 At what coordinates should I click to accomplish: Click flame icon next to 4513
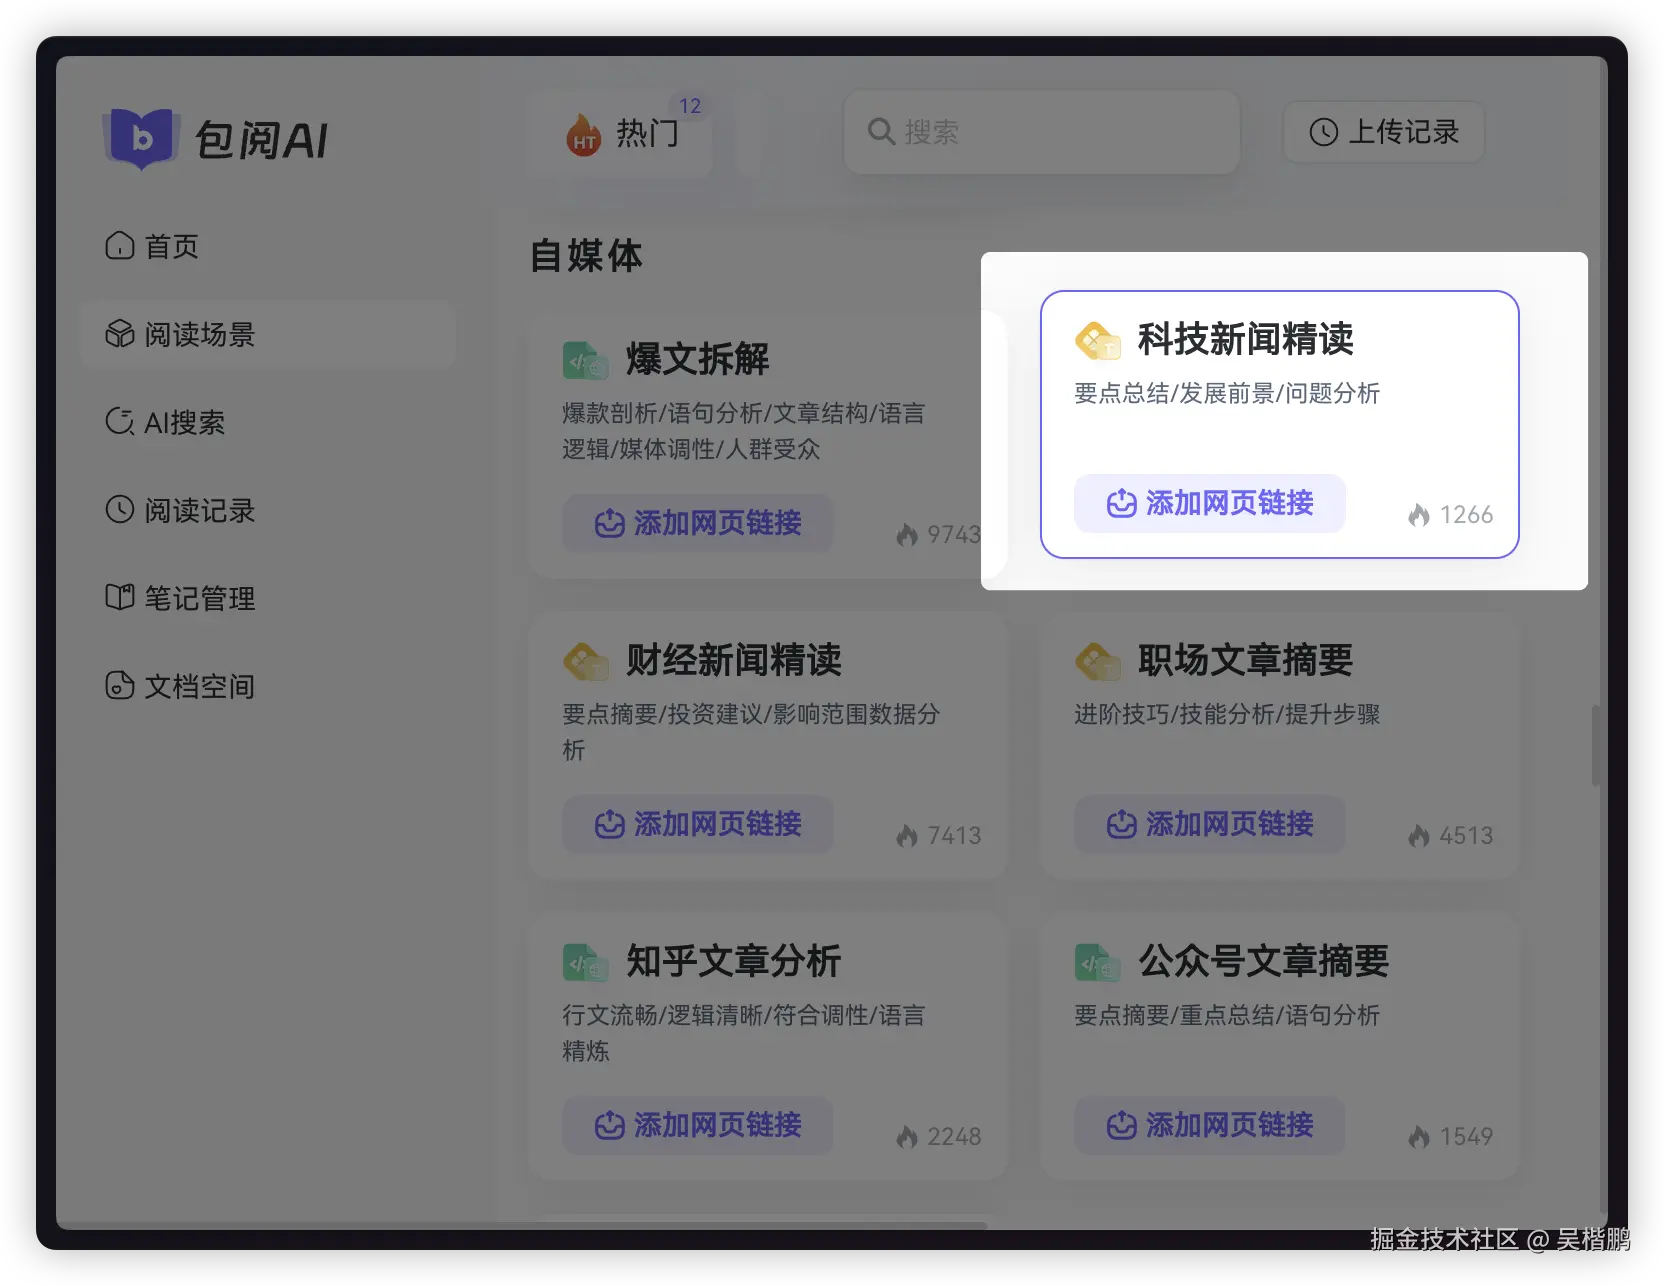(x=1419, y=836)
